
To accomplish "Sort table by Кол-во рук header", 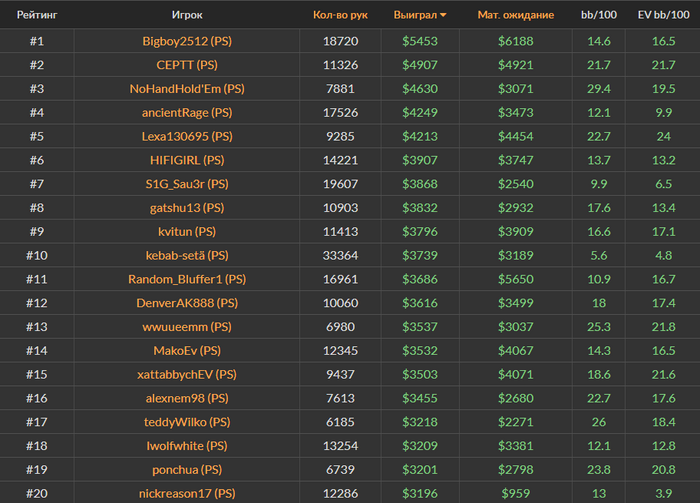I will [340, 15].
